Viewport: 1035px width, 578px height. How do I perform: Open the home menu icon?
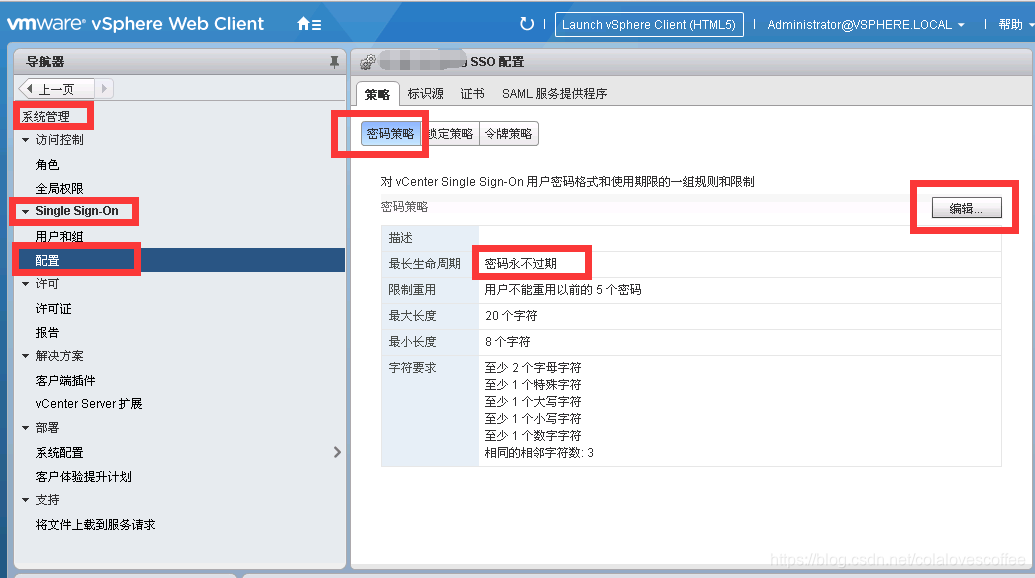[x=309, y=24]
